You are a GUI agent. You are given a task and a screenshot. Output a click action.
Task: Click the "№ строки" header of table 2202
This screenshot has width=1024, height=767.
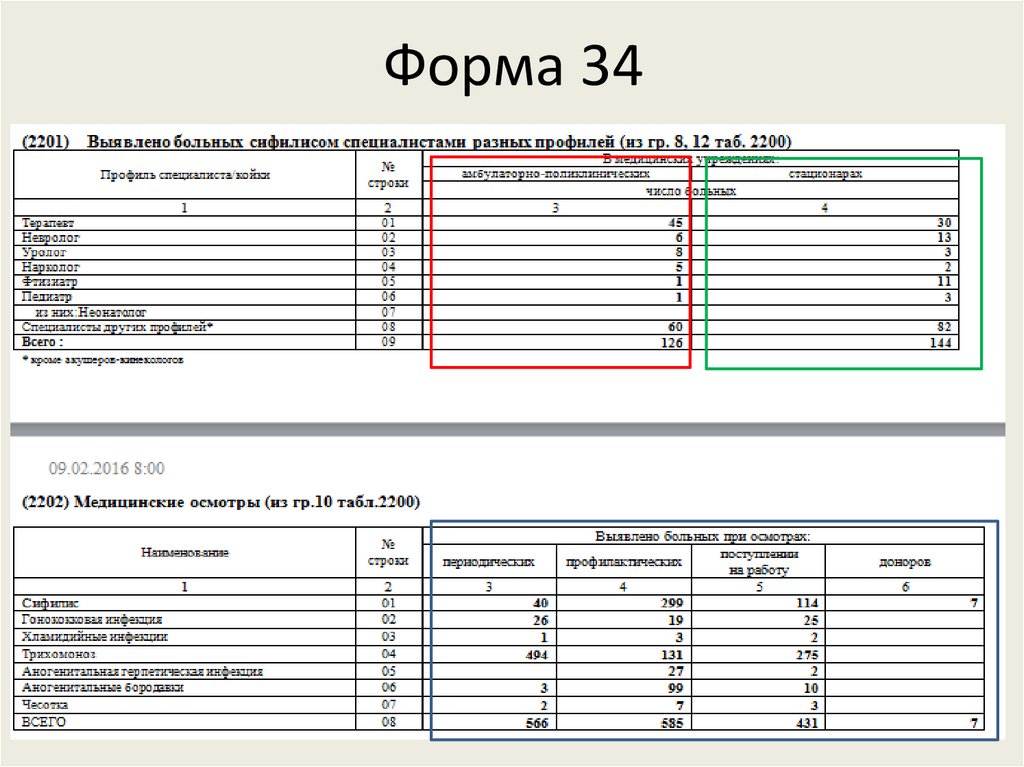(389, 553)
